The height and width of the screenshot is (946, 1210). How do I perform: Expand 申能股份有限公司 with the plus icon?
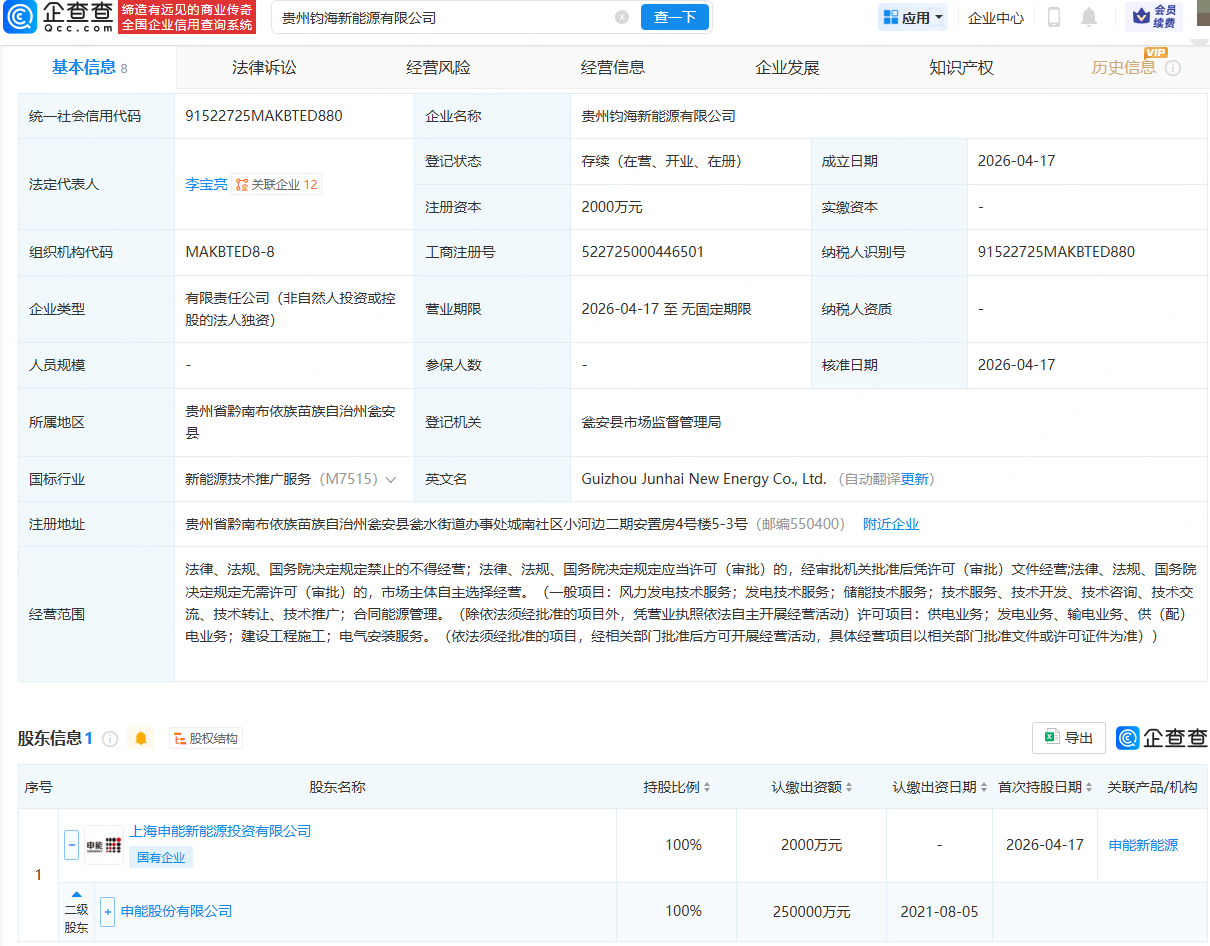106,911
